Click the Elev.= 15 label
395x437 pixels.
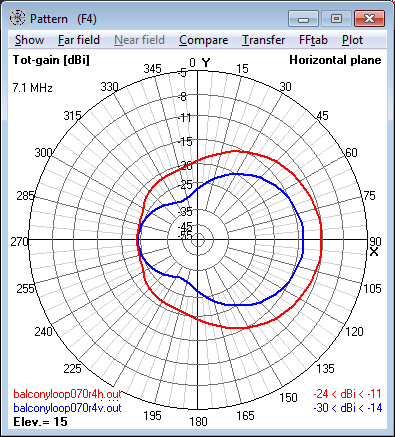point(40,422)
